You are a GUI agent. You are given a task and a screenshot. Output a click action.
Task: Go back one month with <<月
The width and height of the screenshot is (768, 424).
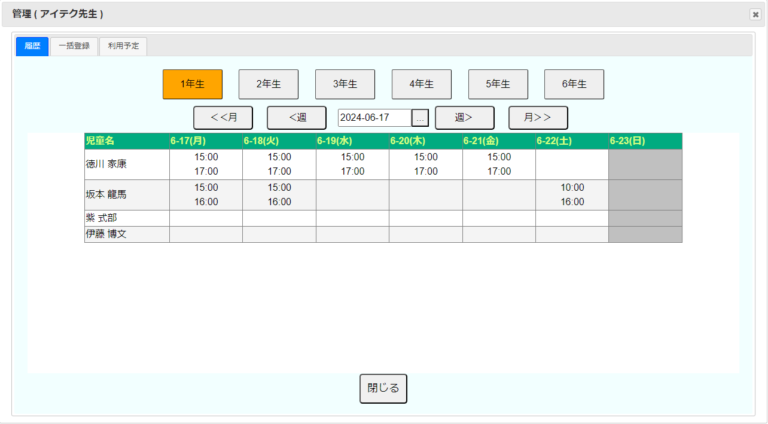[x=223, y=118]
